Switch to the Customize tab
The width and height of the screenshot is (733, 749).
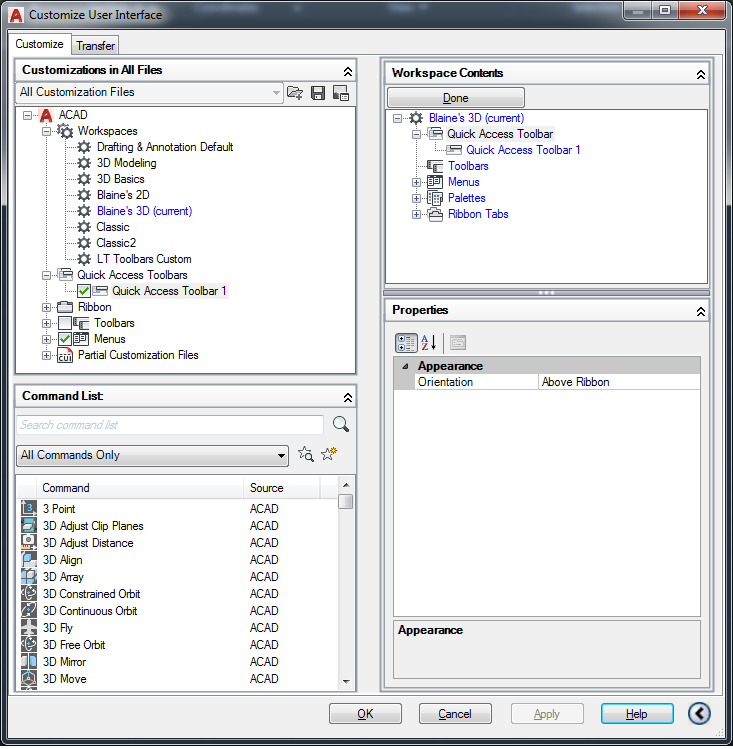click(39, 44)
